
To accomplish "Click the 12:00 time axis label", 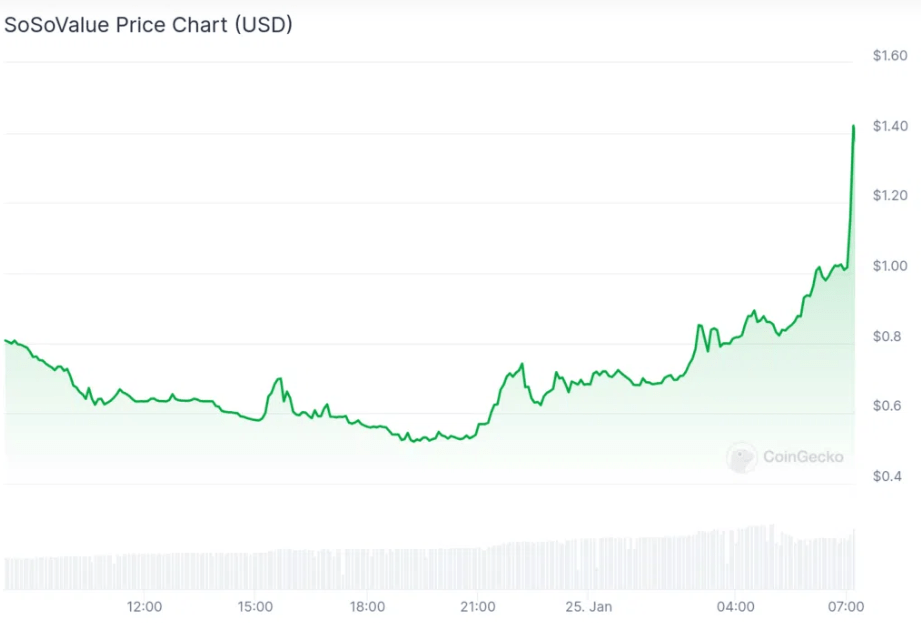I will 145,606.
